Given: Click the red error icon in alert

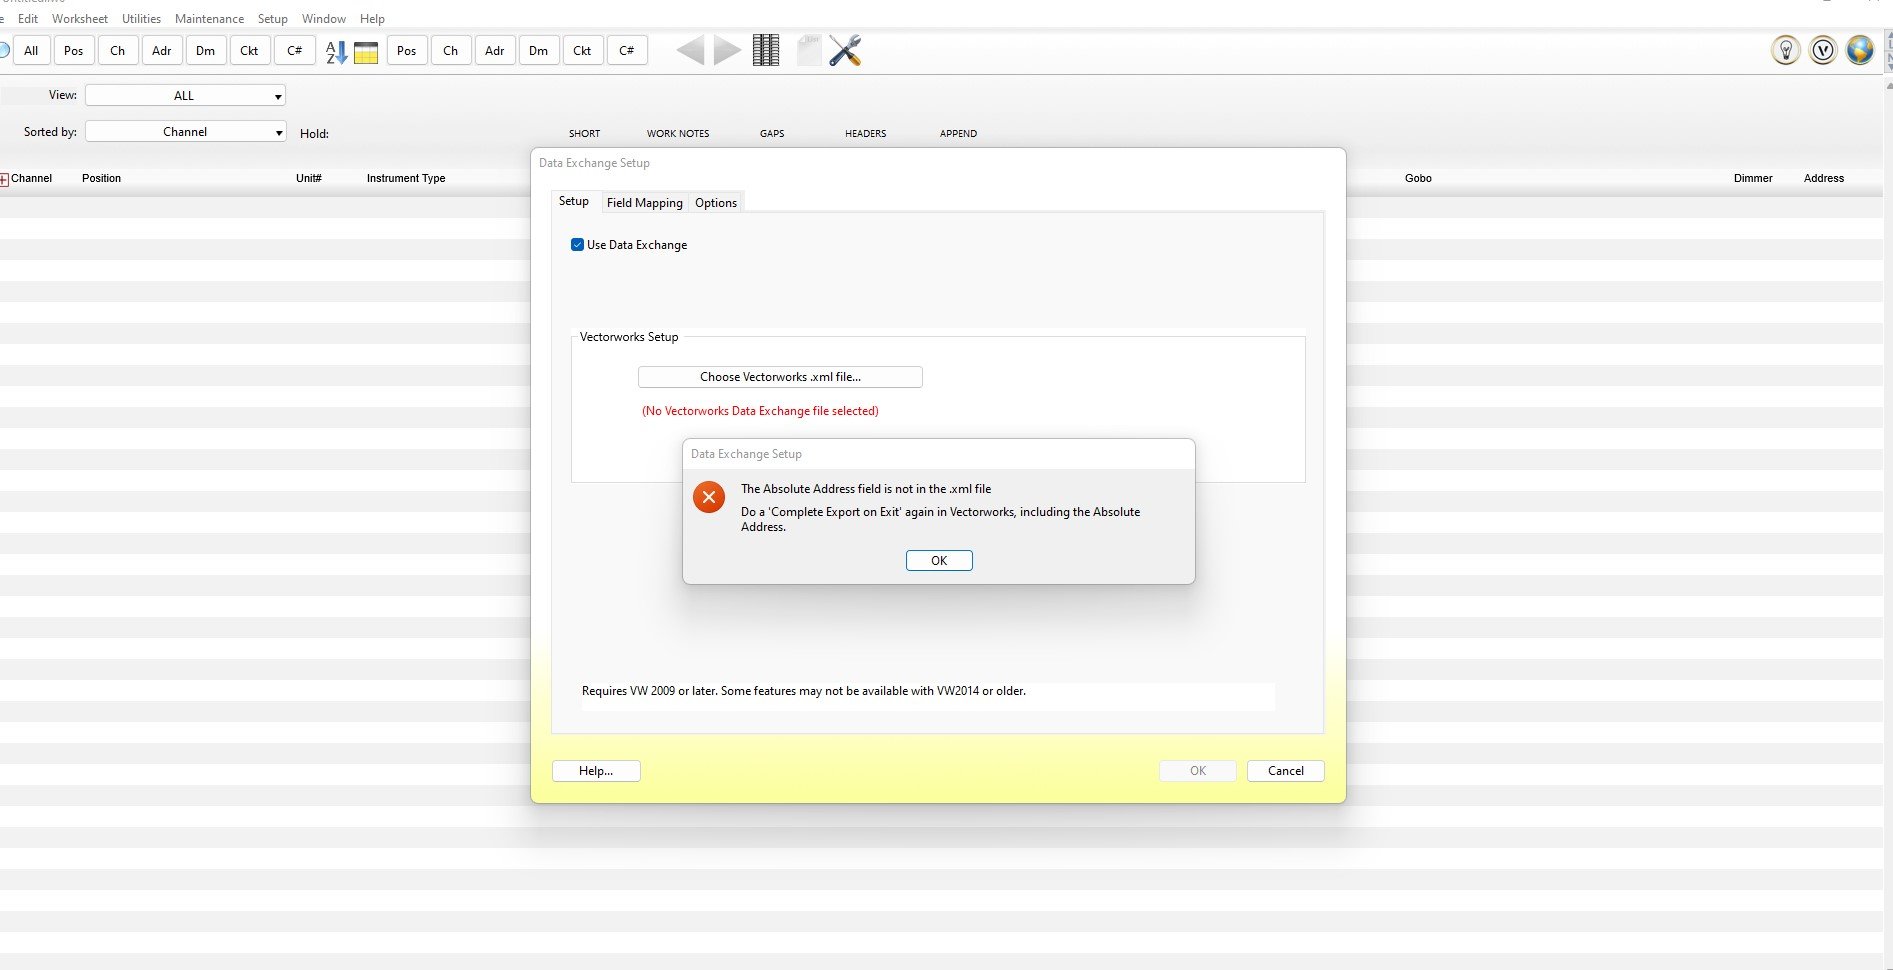Looking at the screenshot, I should tap(709, 497).
